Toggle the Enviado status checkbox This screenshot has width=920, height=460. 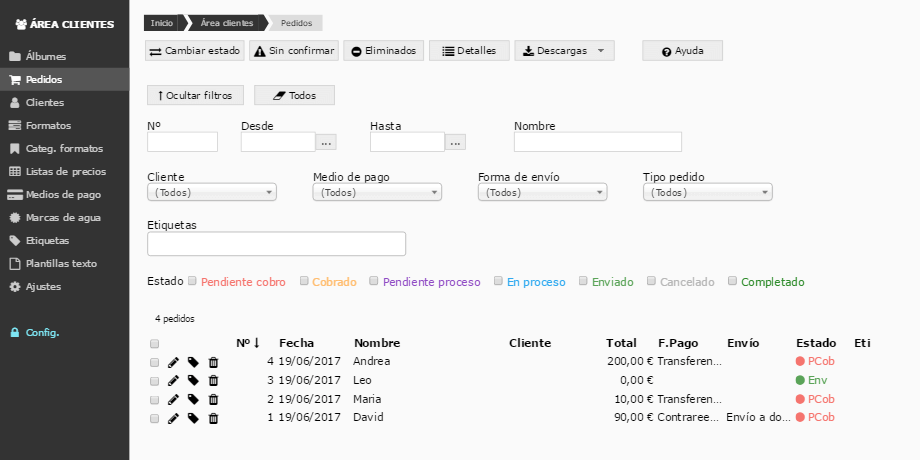coord(584,282)
